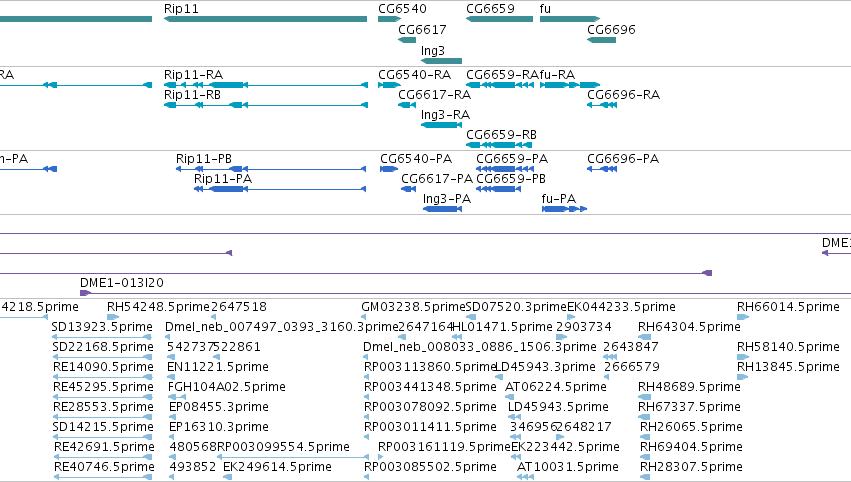Click the CG6696-RA transcript label
Viewport: 851px width, 482px height.
click(x=624, y=95)
